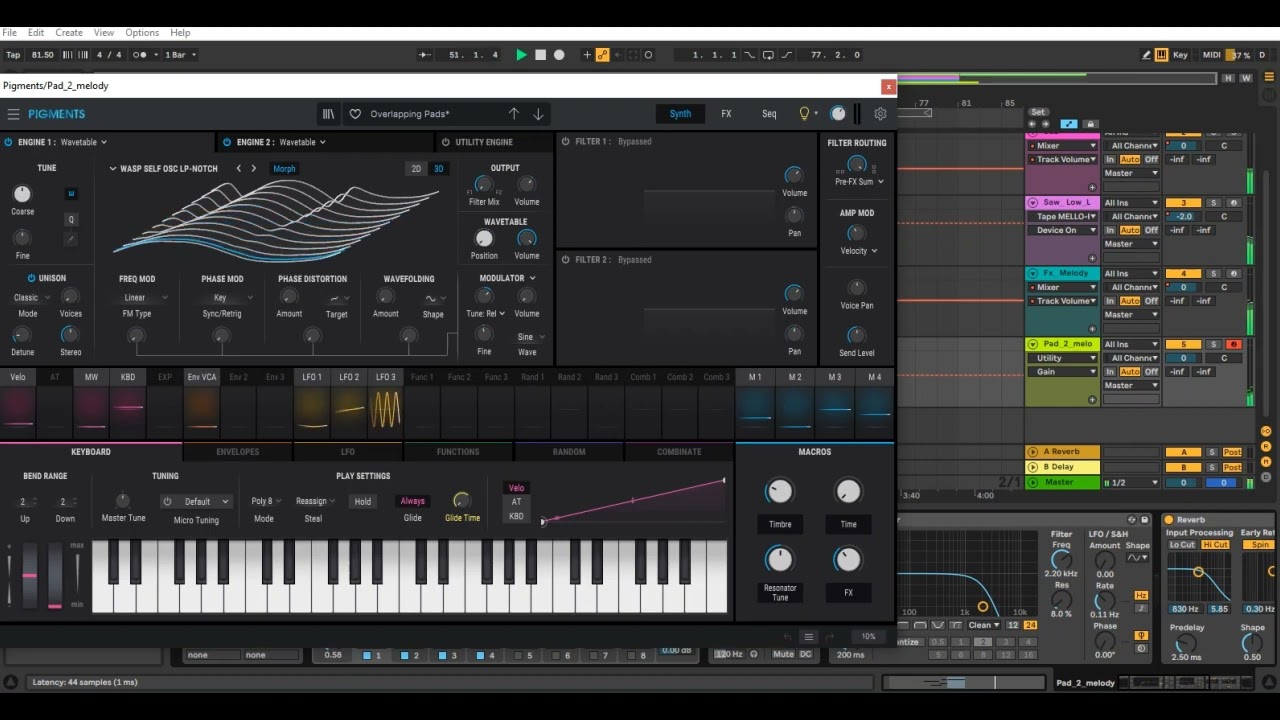
Task: Switch to the FX tab in Pigments
Action: (726, 114)
